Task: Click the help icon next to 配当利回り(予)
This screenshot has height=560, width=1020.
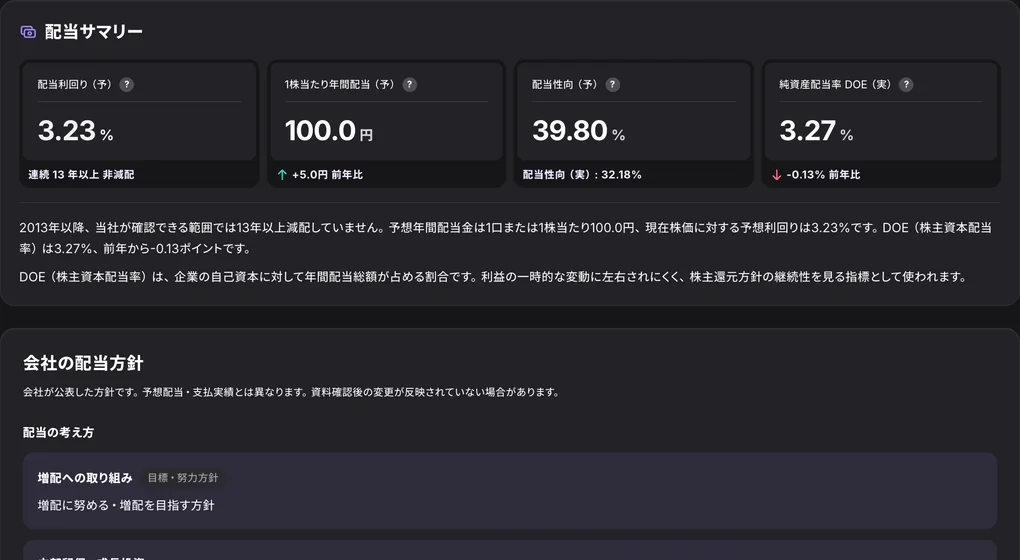Action: 127,85
